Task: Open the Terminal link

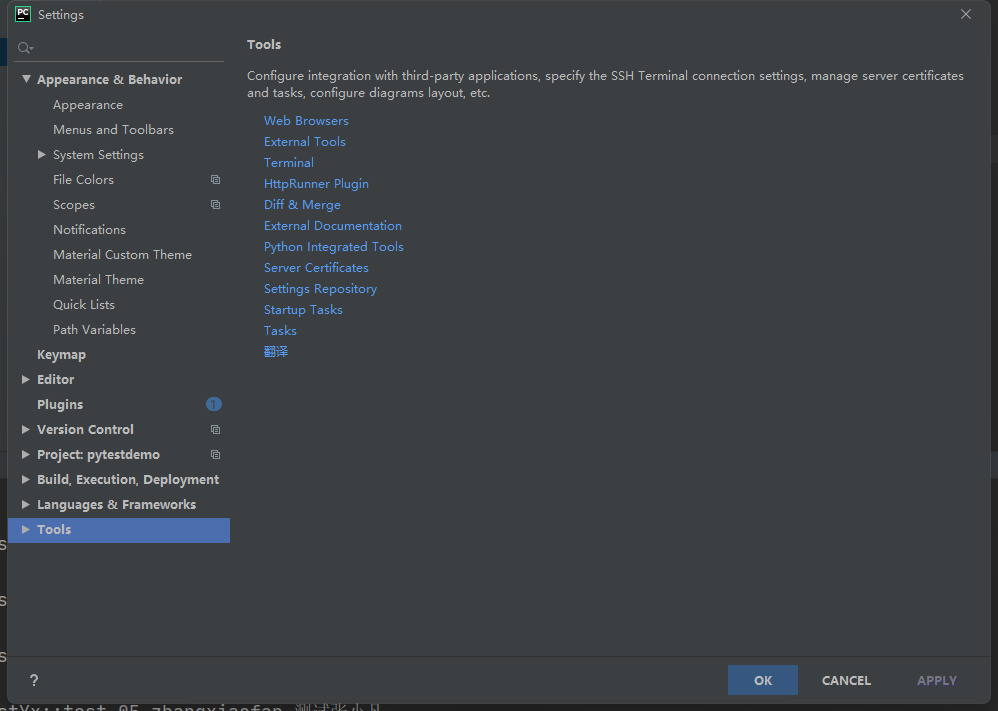Action: (x=289, y=163)
